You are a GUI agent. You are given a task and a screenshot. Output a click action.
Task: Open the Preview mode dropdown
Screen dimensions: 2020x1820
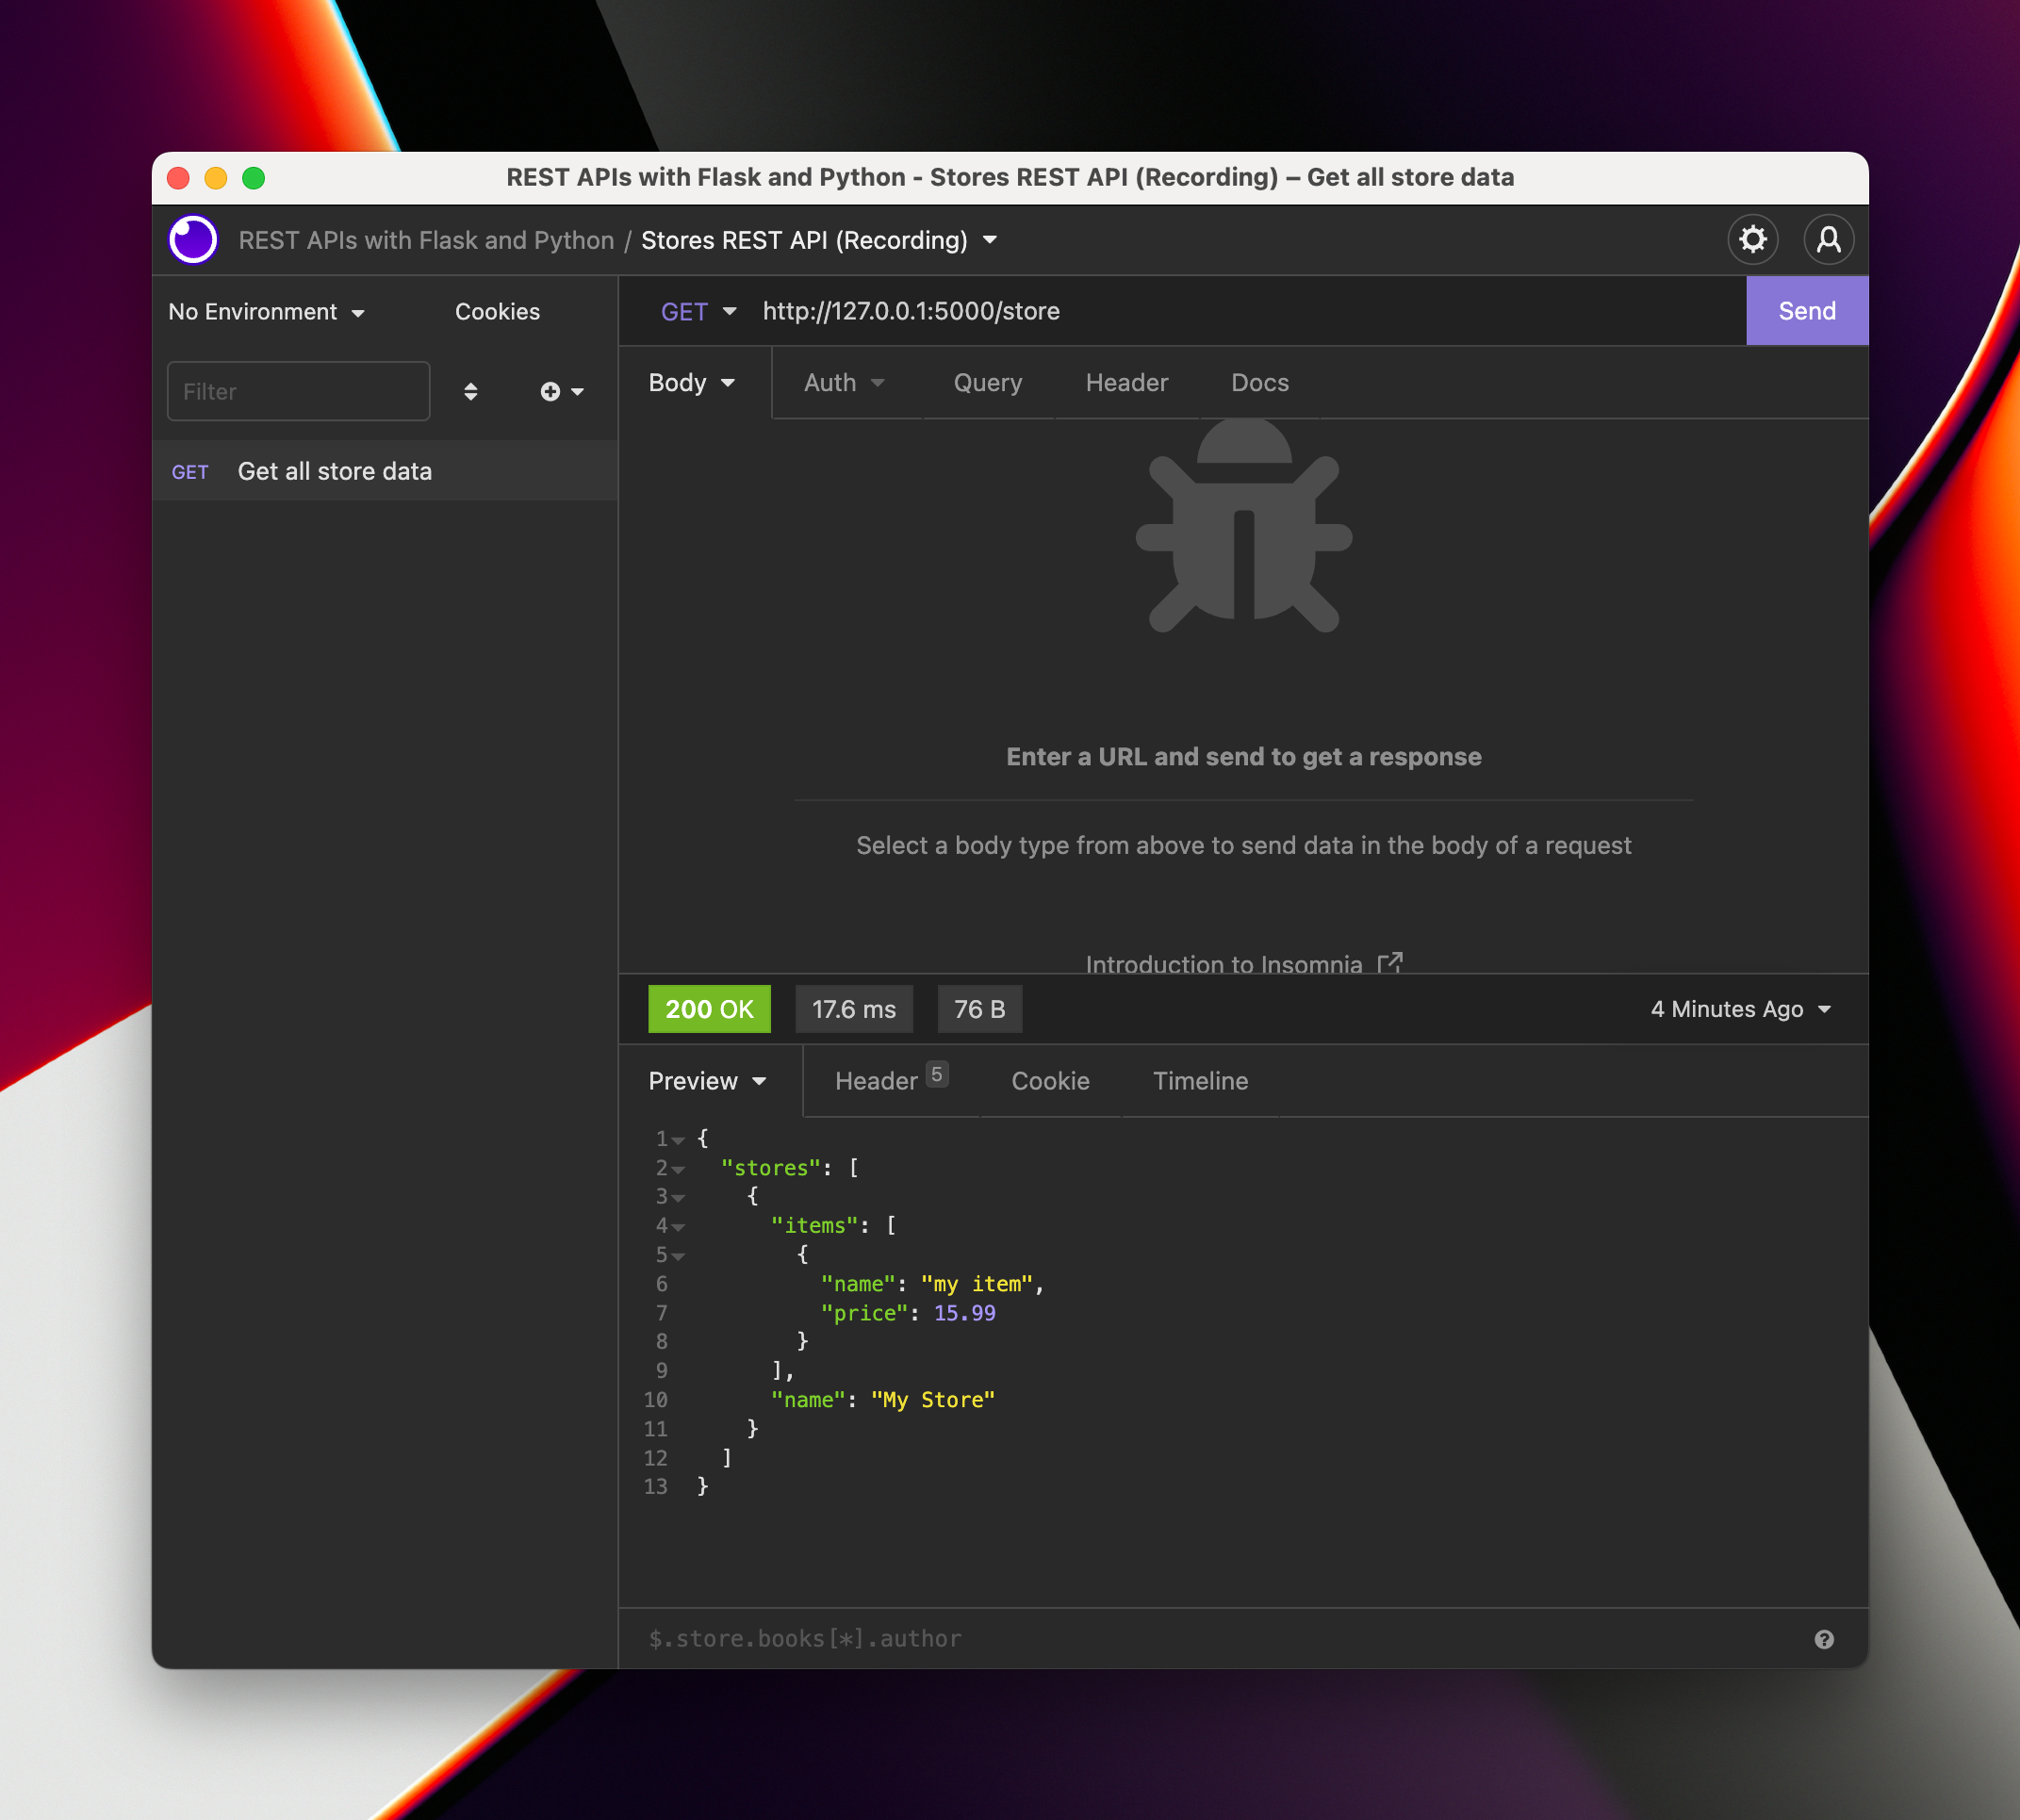pyautogui.click(x=707, y=1081)
